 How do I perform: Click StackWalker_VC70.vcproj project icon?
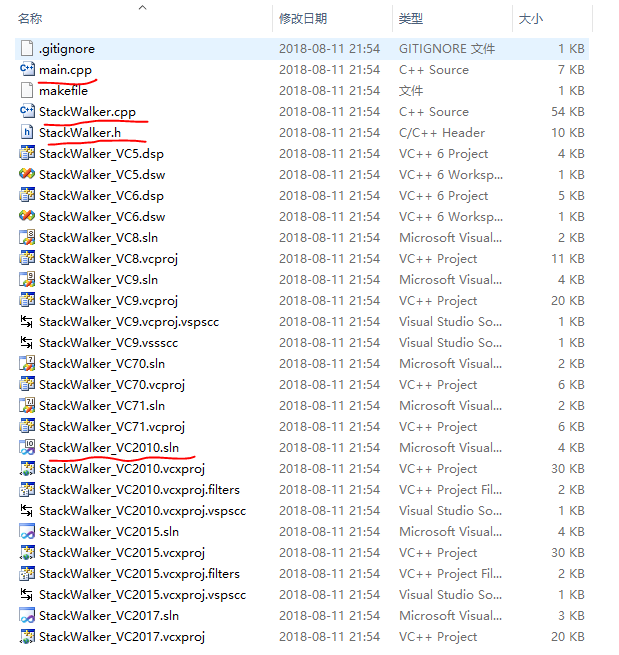tap(27, 384)
